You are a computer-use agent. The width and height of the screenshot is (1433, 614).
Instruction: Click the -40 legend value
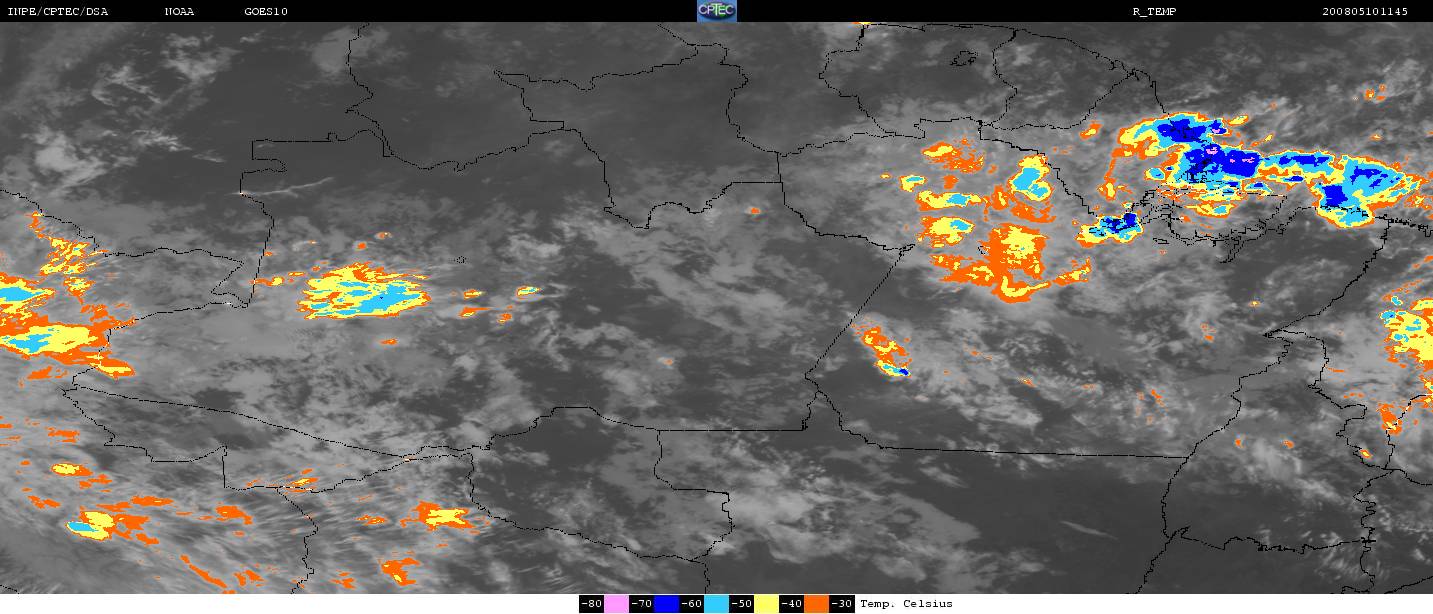(792, 604)
